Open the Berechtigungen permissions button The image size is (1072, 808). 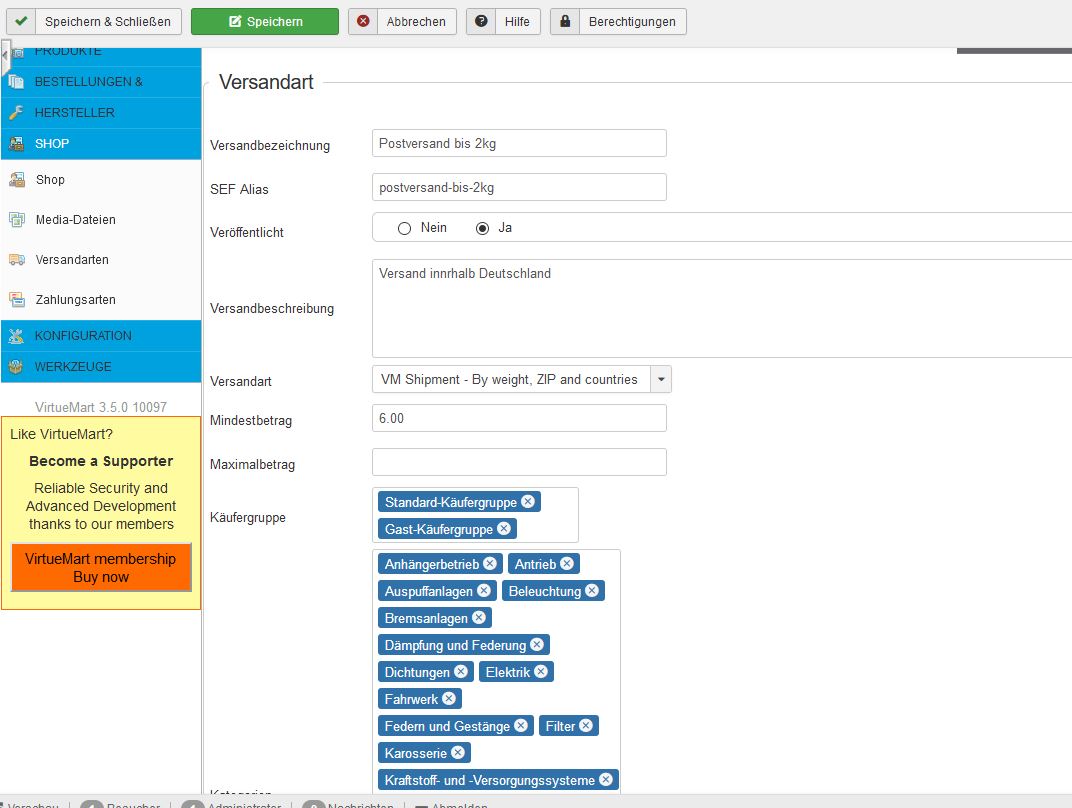(x=618, y=21)
